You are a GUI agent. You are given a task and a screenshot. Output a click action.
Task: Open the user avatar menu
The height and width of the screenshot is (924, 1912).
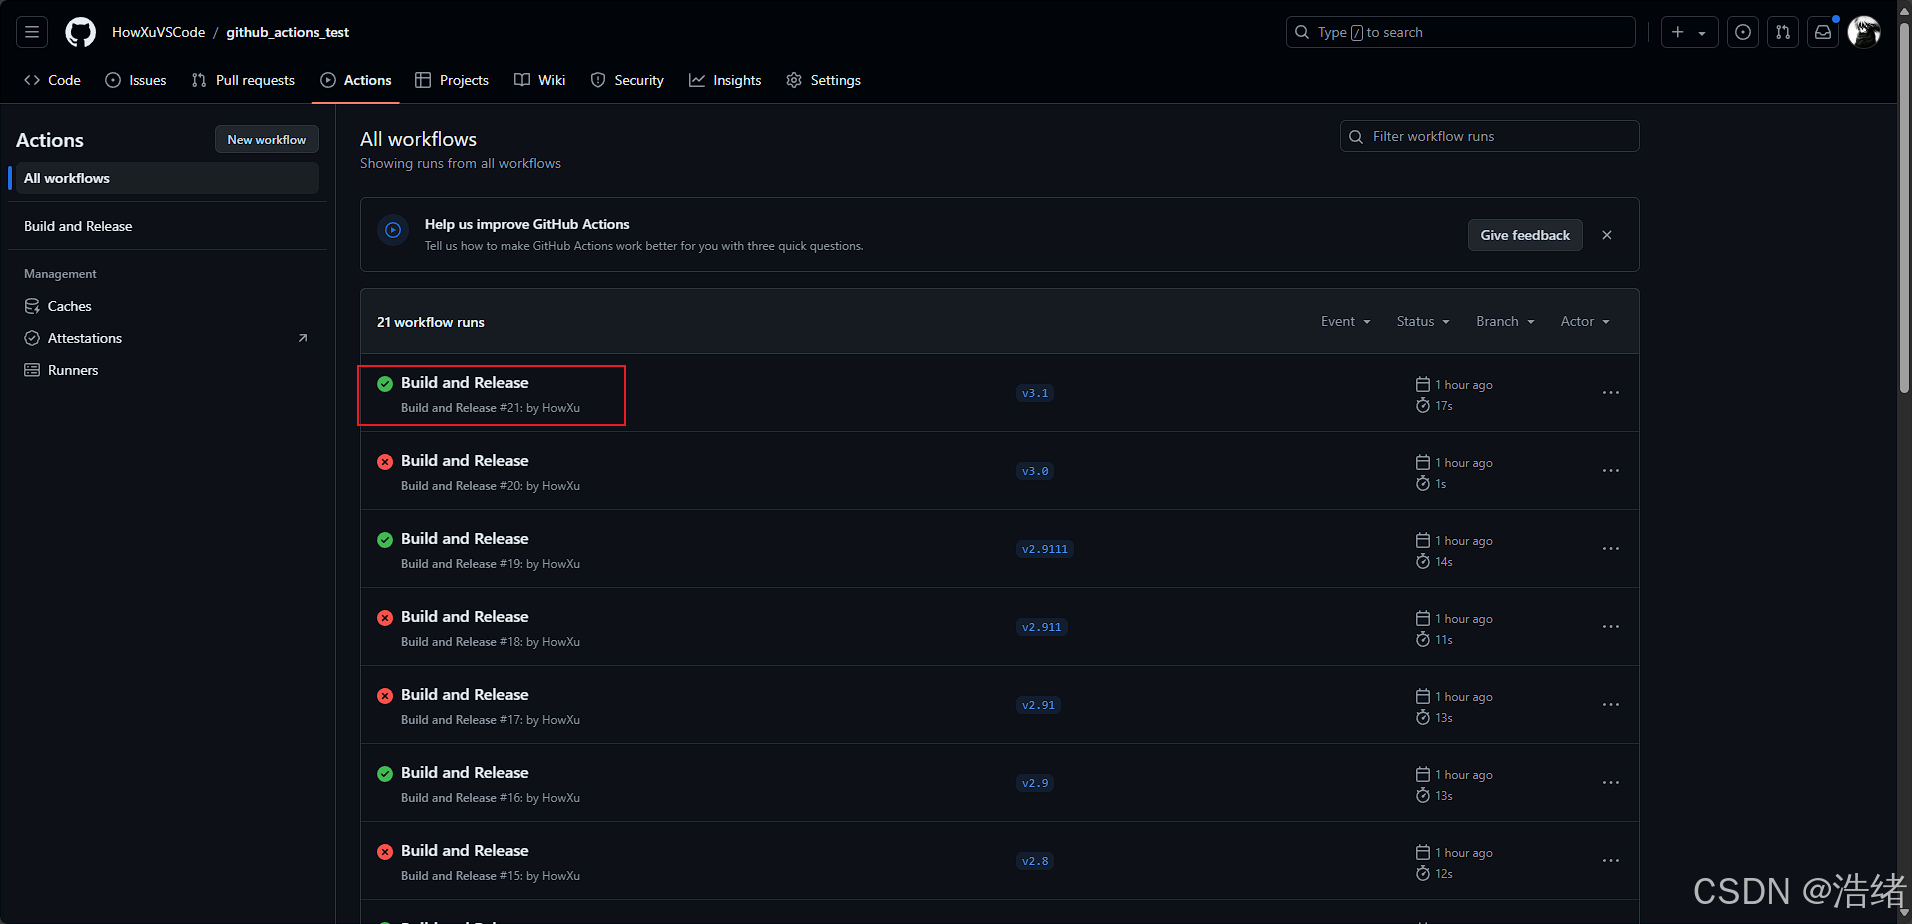(1864, 32)
